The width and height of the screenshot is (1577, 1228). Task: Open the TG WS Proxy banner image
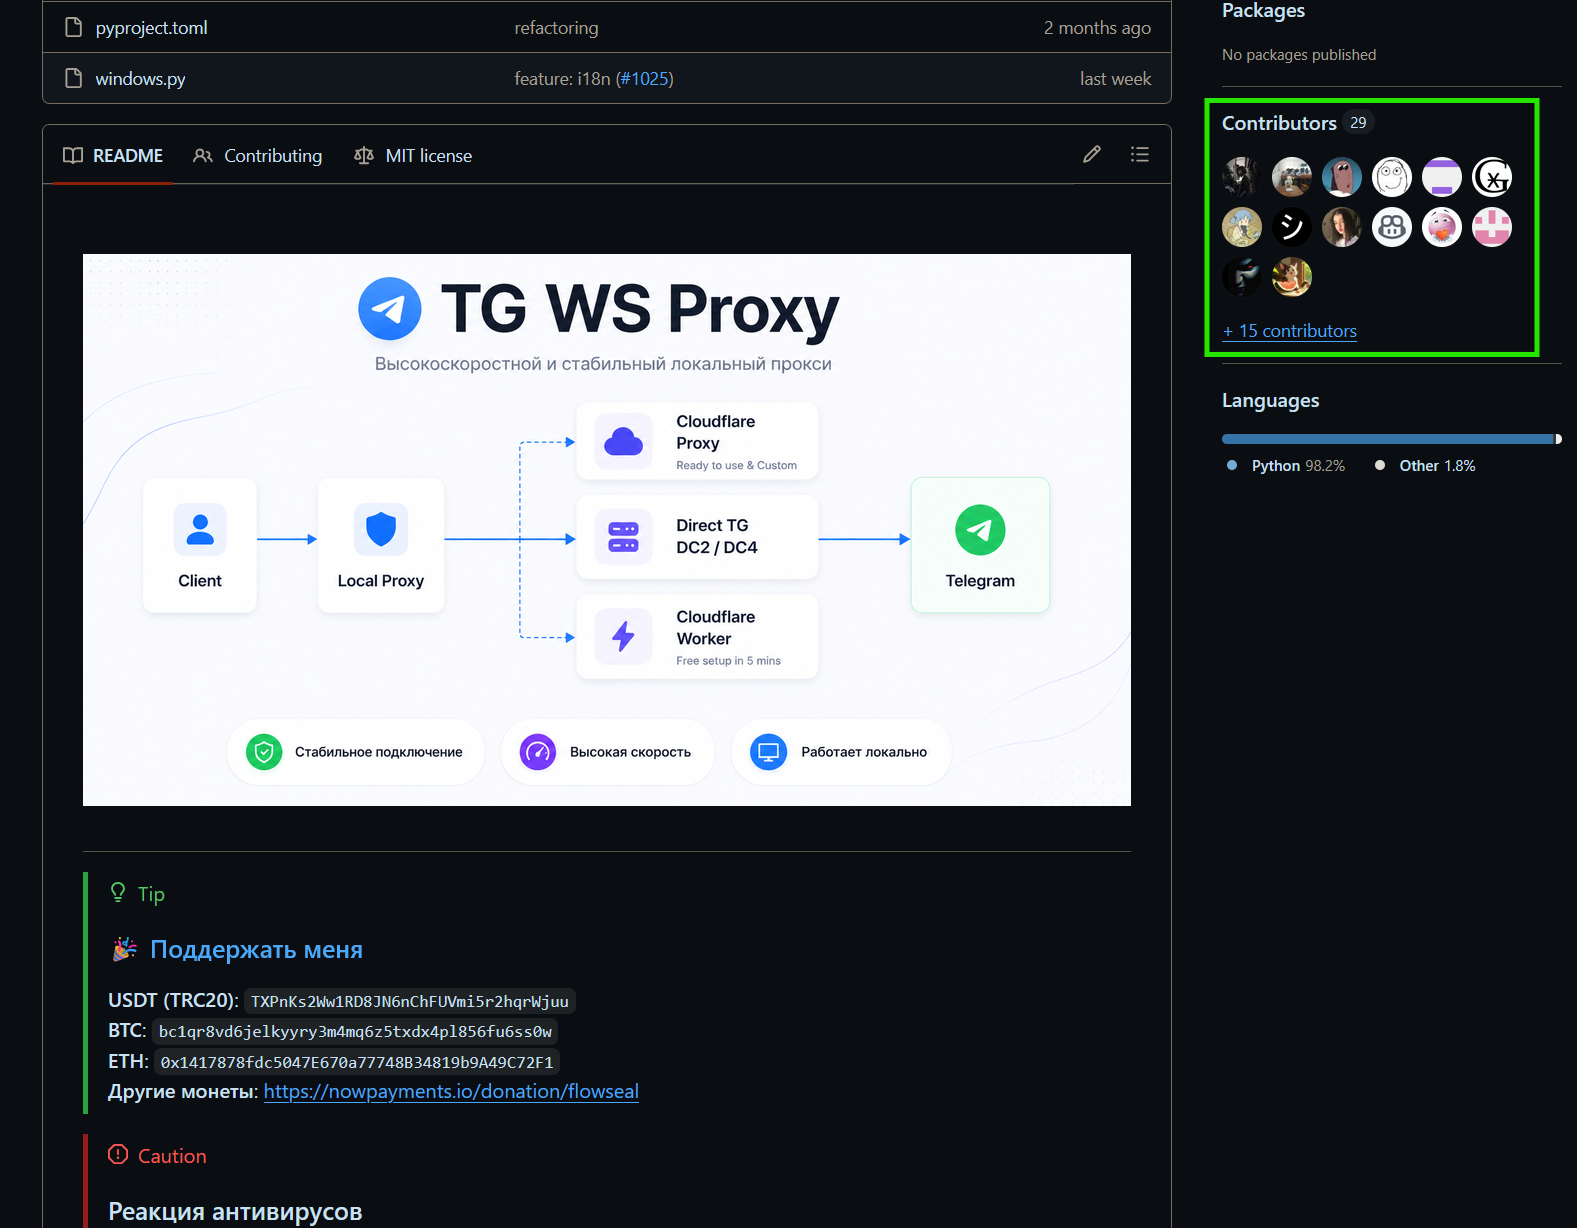607,530
